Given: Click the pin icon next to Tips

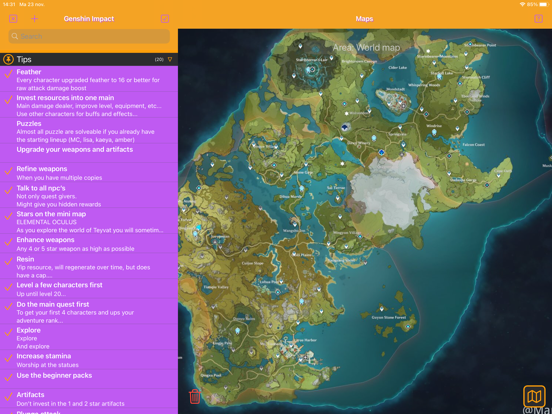Looking at the screenshot, I should pyautogui.click(x=8, y=59).
